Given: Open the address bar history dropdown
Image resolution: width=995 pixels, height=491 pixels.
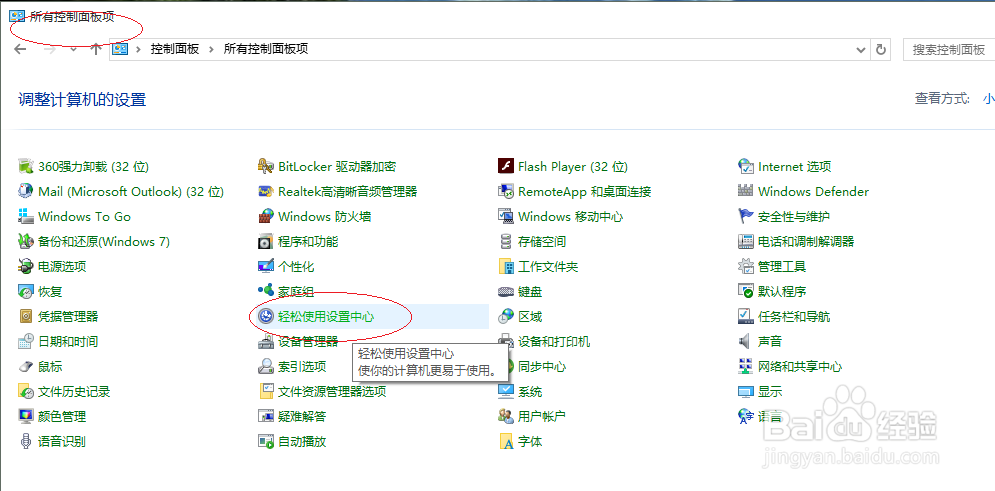Looking at the screenshot, I should (860, 49).
